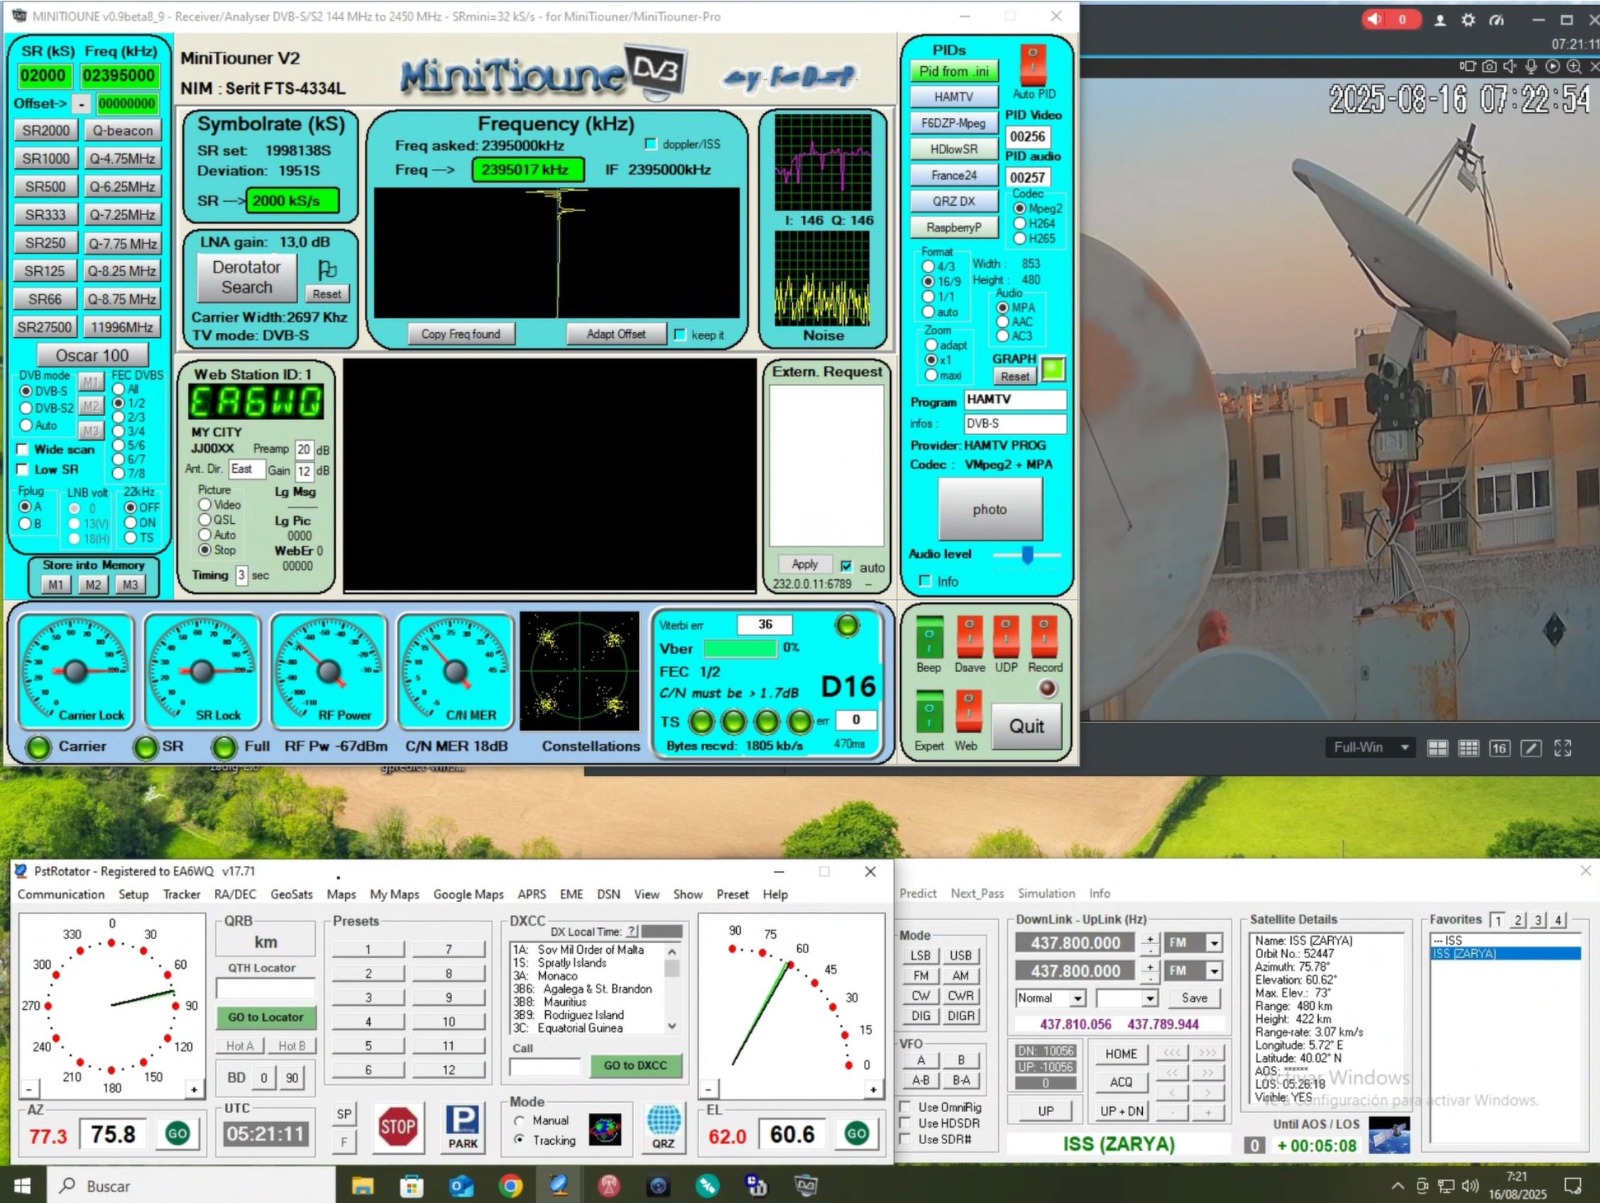This screenshot has height=1203, width=1600.
Task: Click the zoom-in magnifier icon in the video viewer
Action: point(1573,67)
